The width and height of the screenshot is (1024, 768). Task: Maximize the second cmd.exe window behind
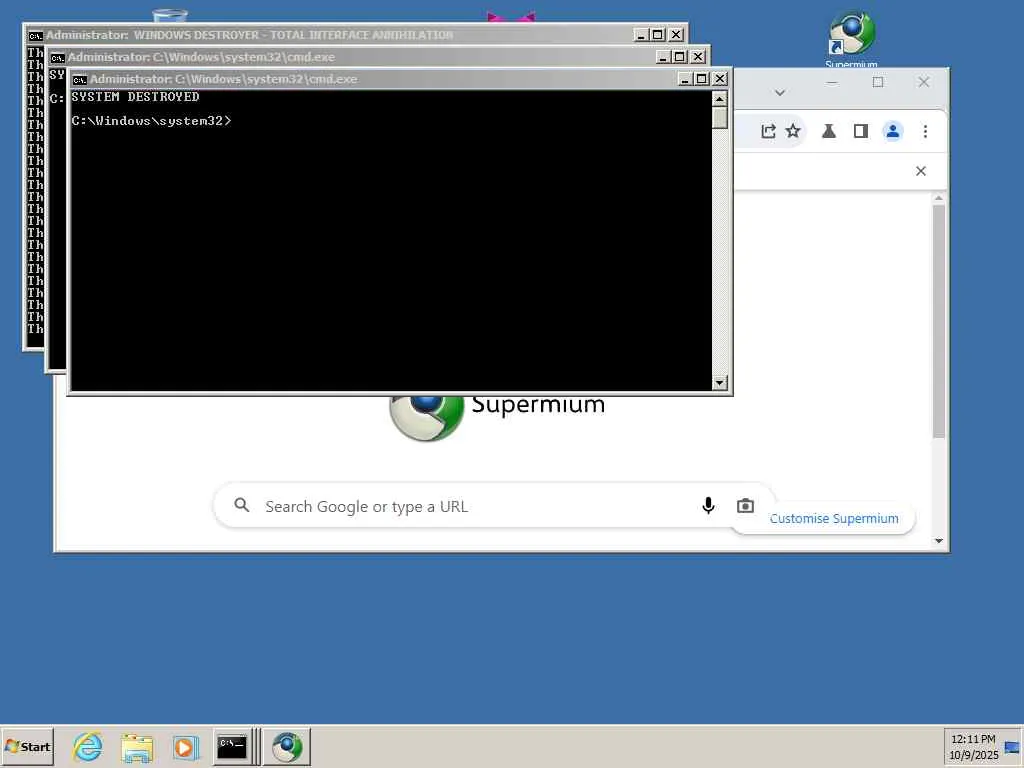tap(680, 57)
